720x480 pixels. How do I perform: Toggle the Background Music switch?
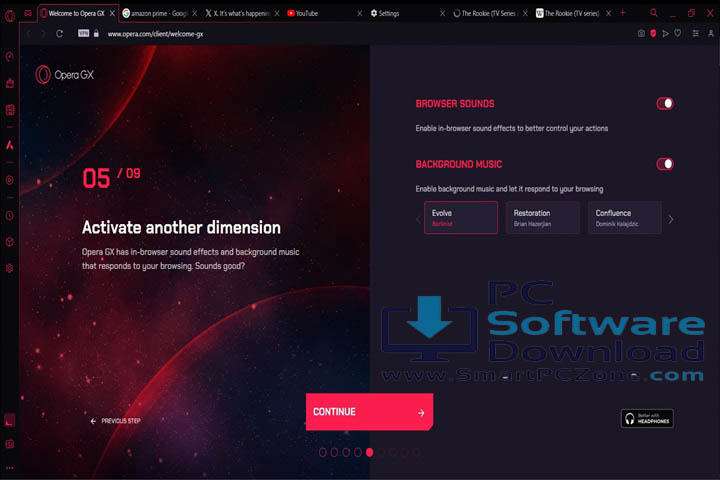664,164
